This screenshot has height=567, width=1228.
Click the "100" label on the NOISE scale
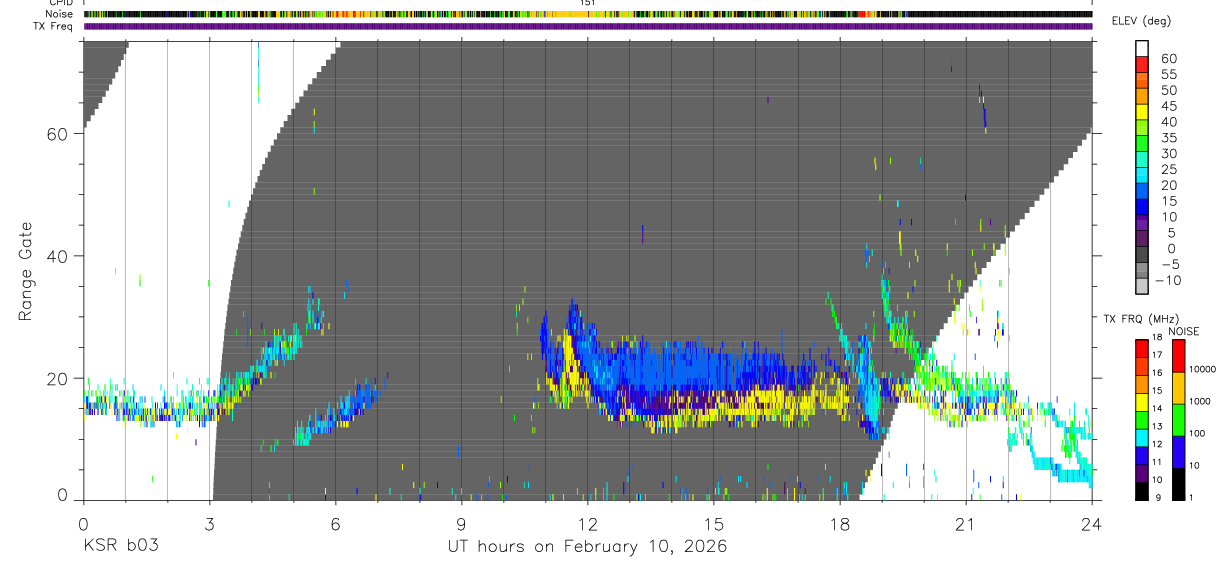pos(1199,434)
